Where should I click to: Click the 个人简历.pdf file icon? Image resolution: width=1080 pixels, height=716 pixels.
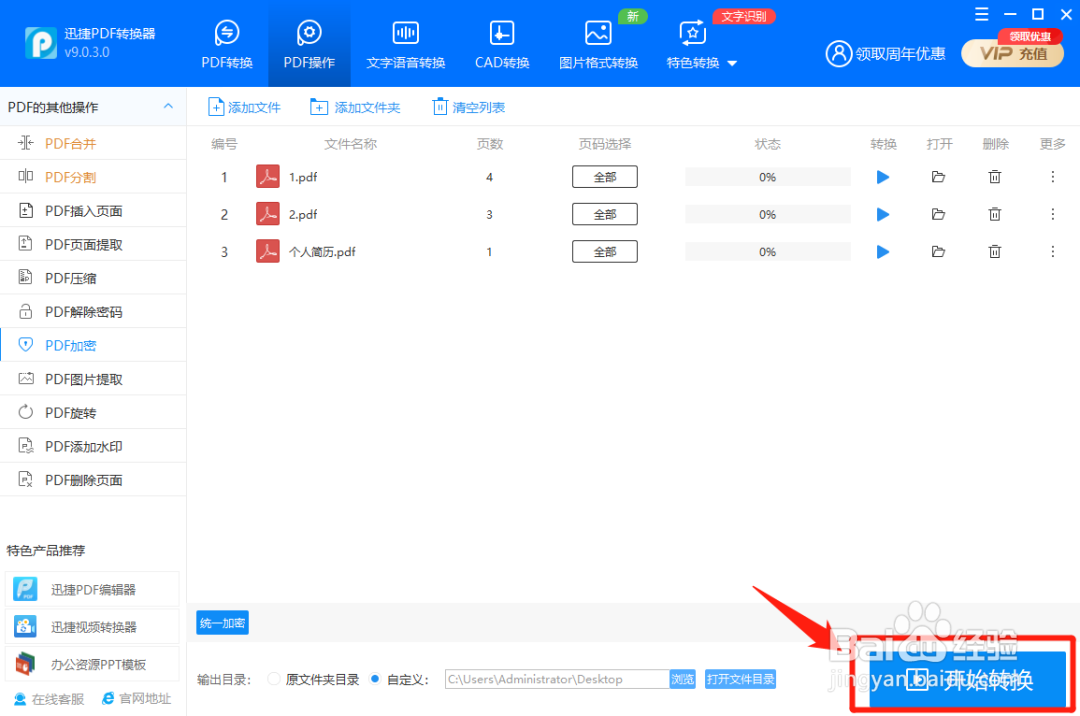pyautogui.click(x=267, y=251)
